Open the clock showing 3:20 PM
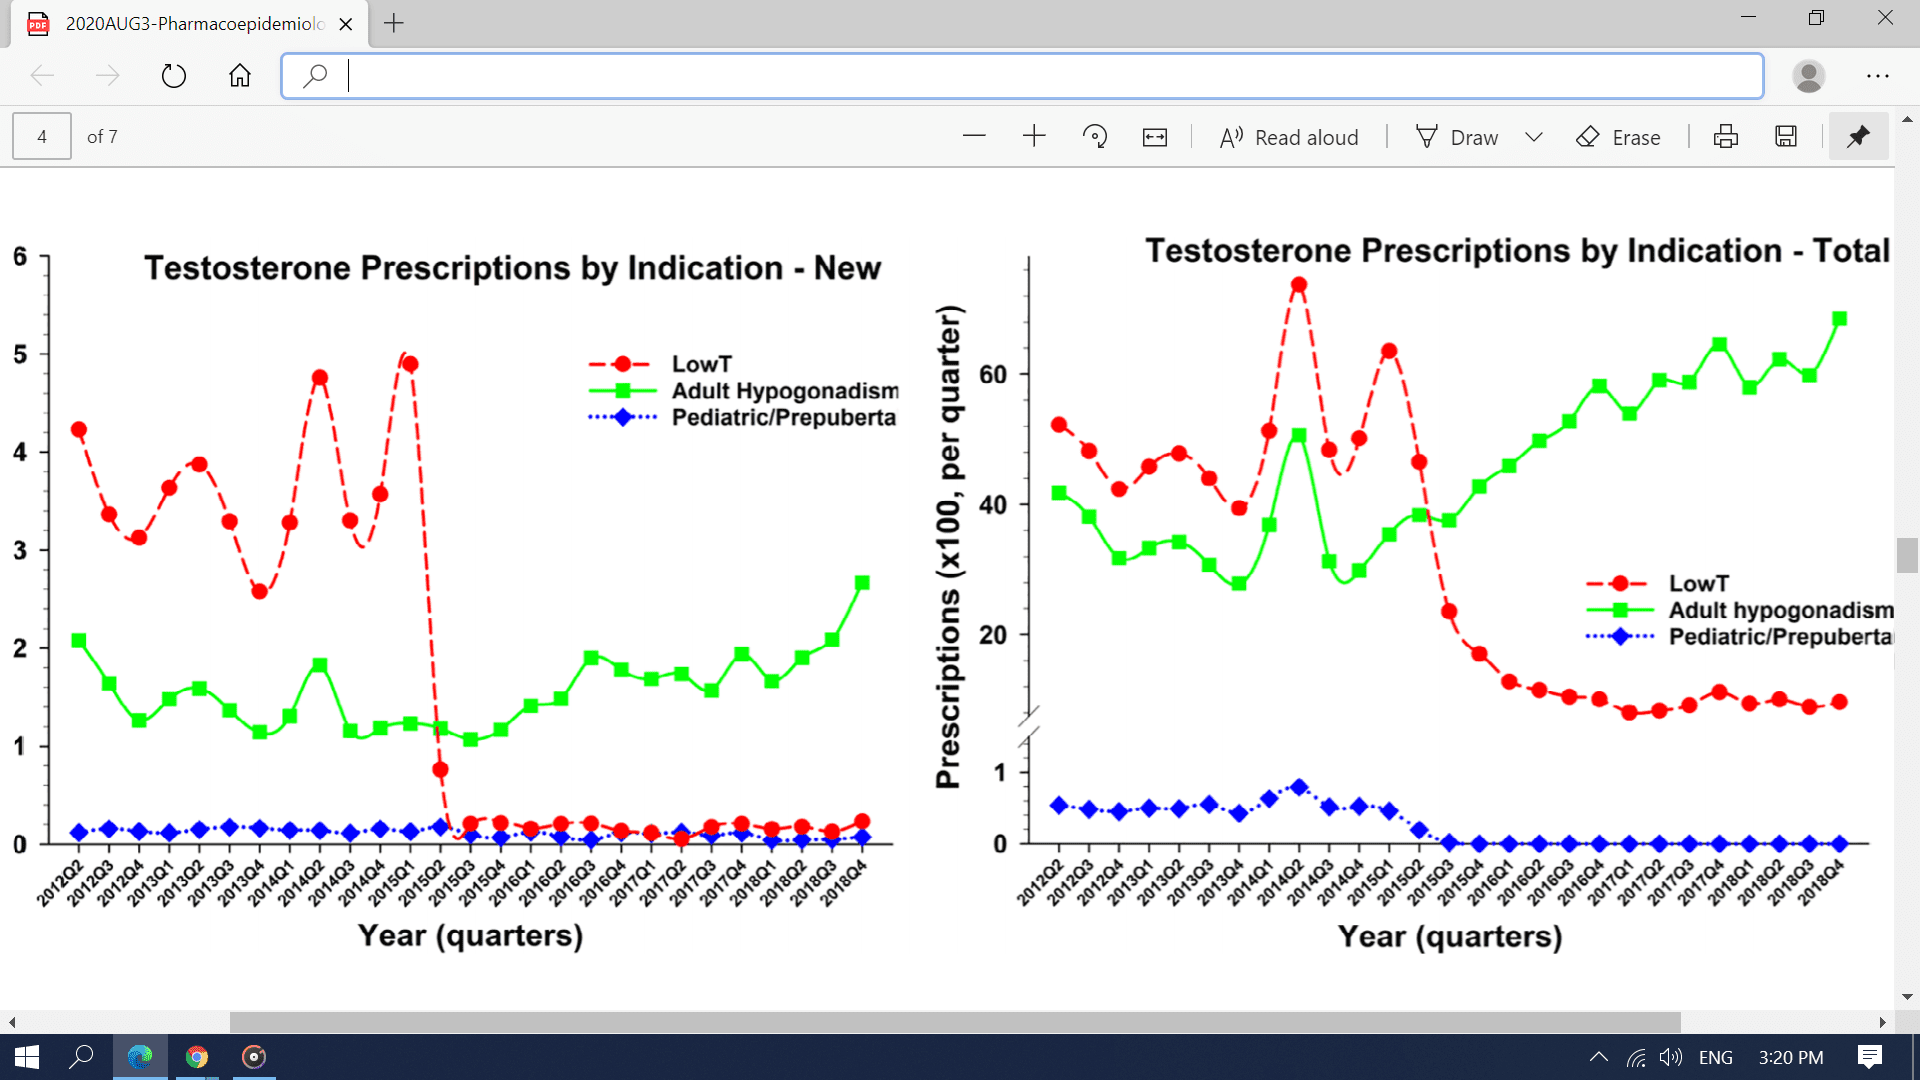 [x=1791, y=1057]
